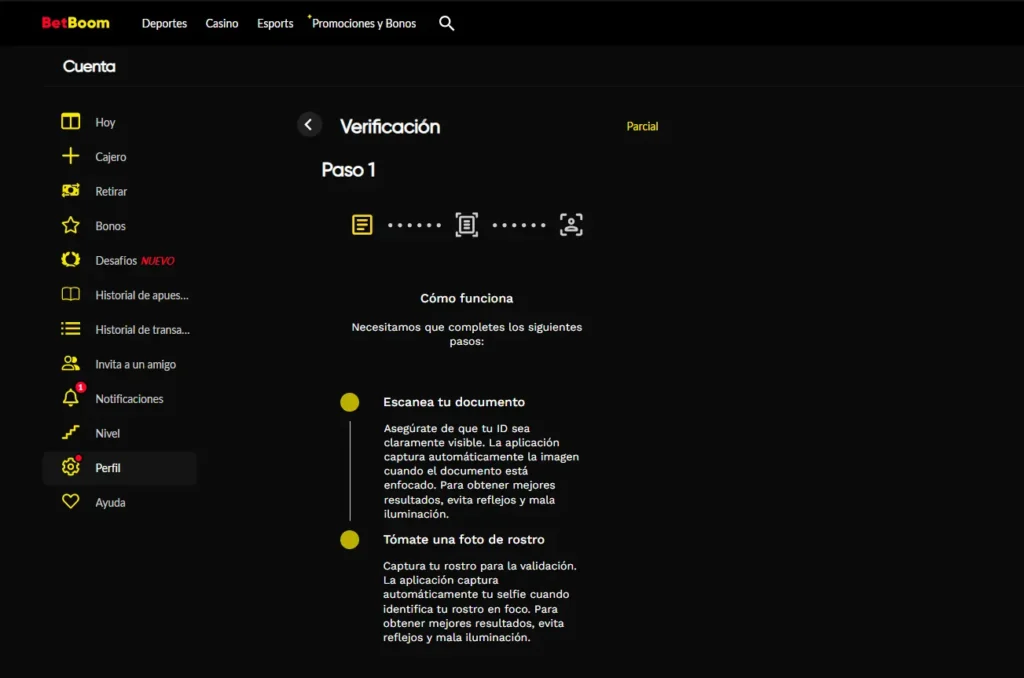Click the bell icon for Notificaciones
1024x678 pixels.
71,398
